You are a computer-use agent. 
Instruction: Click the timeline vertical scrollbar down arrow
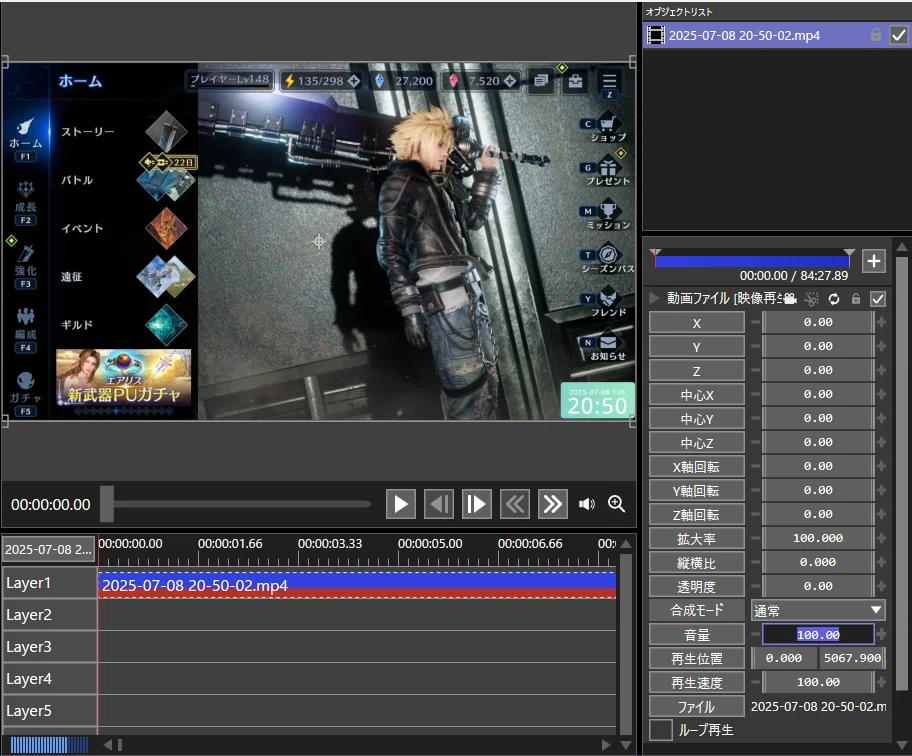coord(626,745)
